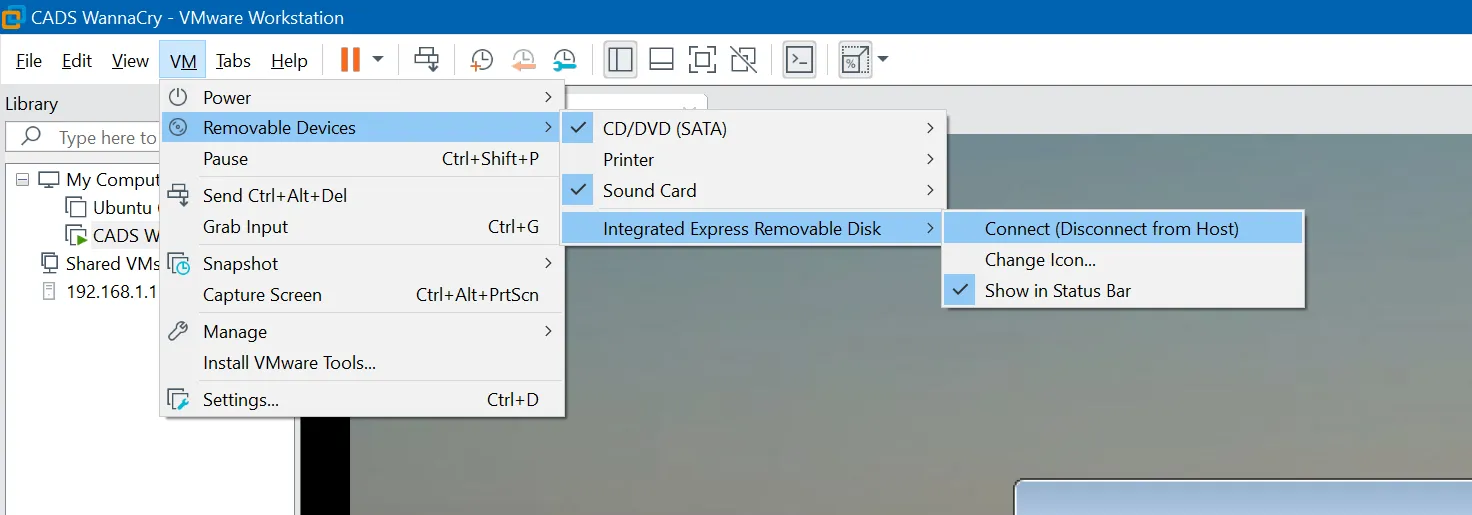Image resolution: width=1472 pixels, height=515 pixels.
Task: Open the snapshot manager toolbar icon
Action: pos(564,60)
